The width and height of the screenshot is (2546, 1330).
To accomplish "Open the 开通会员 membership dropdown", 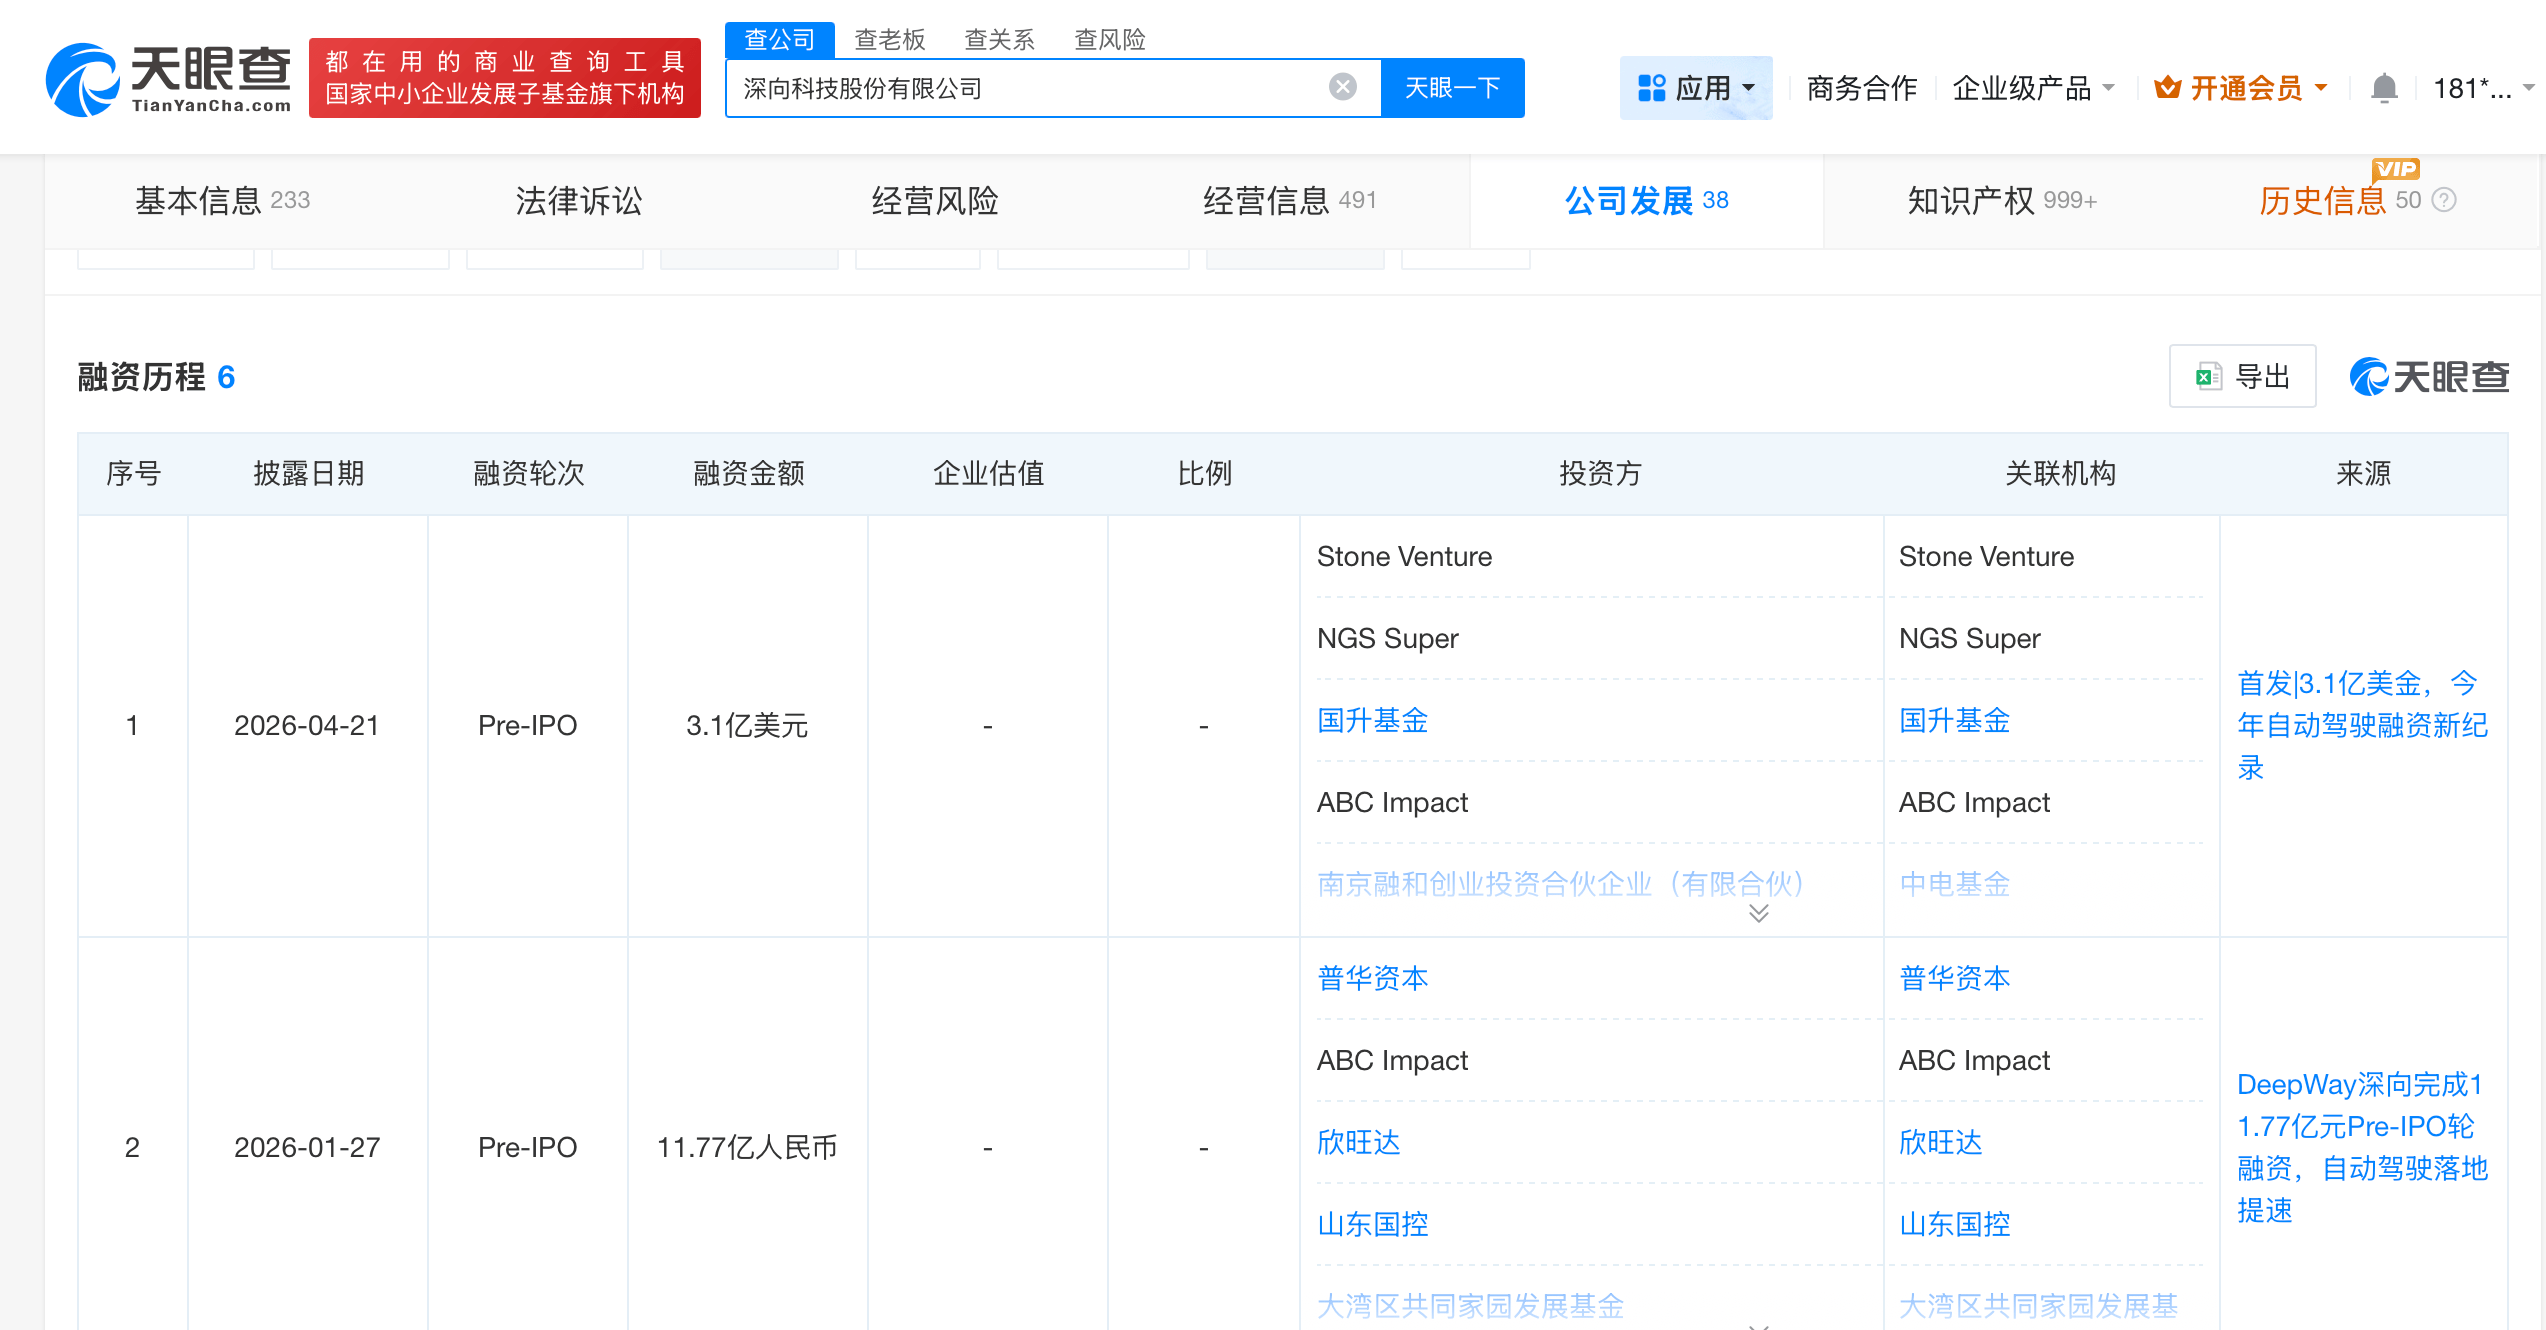I will (x=2241, y=88).
